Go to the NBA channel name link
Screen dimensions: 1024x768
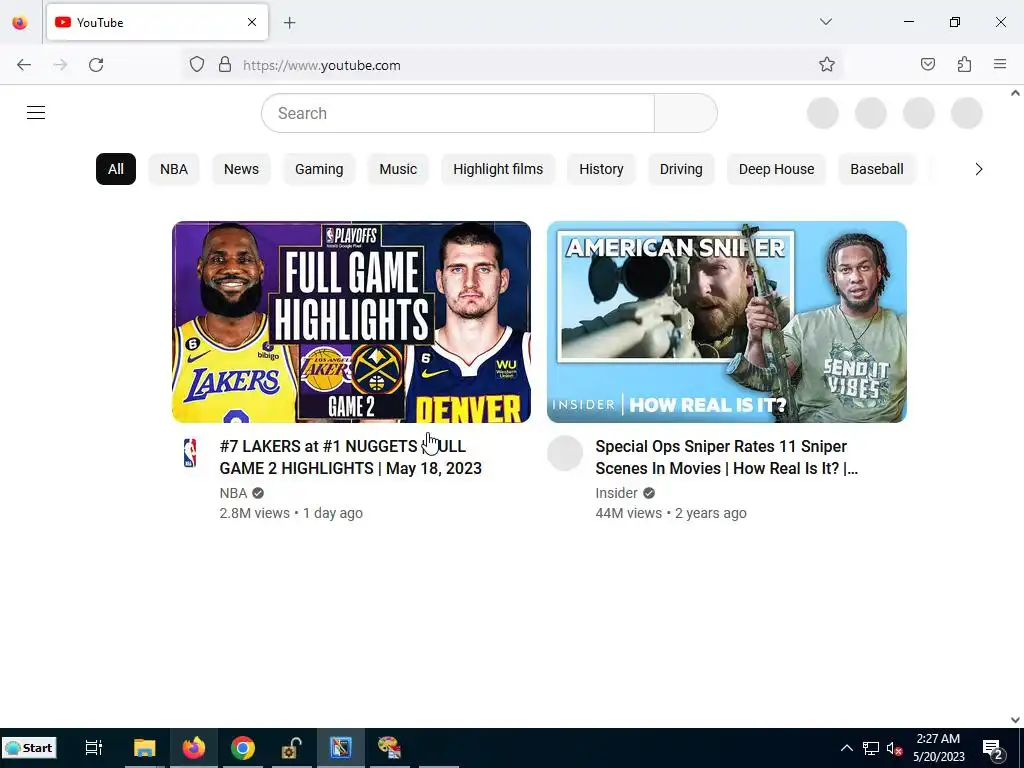(x=233, y=493)
